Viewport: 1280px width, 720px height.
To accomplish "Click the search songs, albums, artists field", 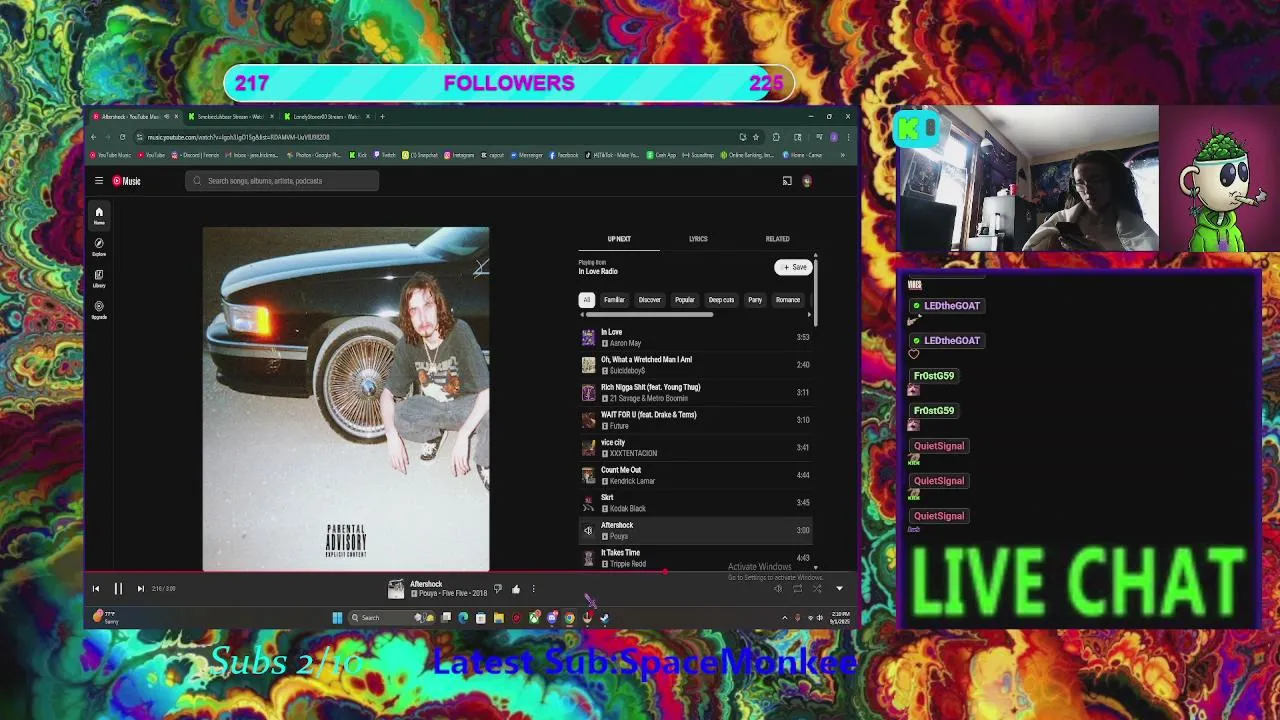I will (282, 181).
